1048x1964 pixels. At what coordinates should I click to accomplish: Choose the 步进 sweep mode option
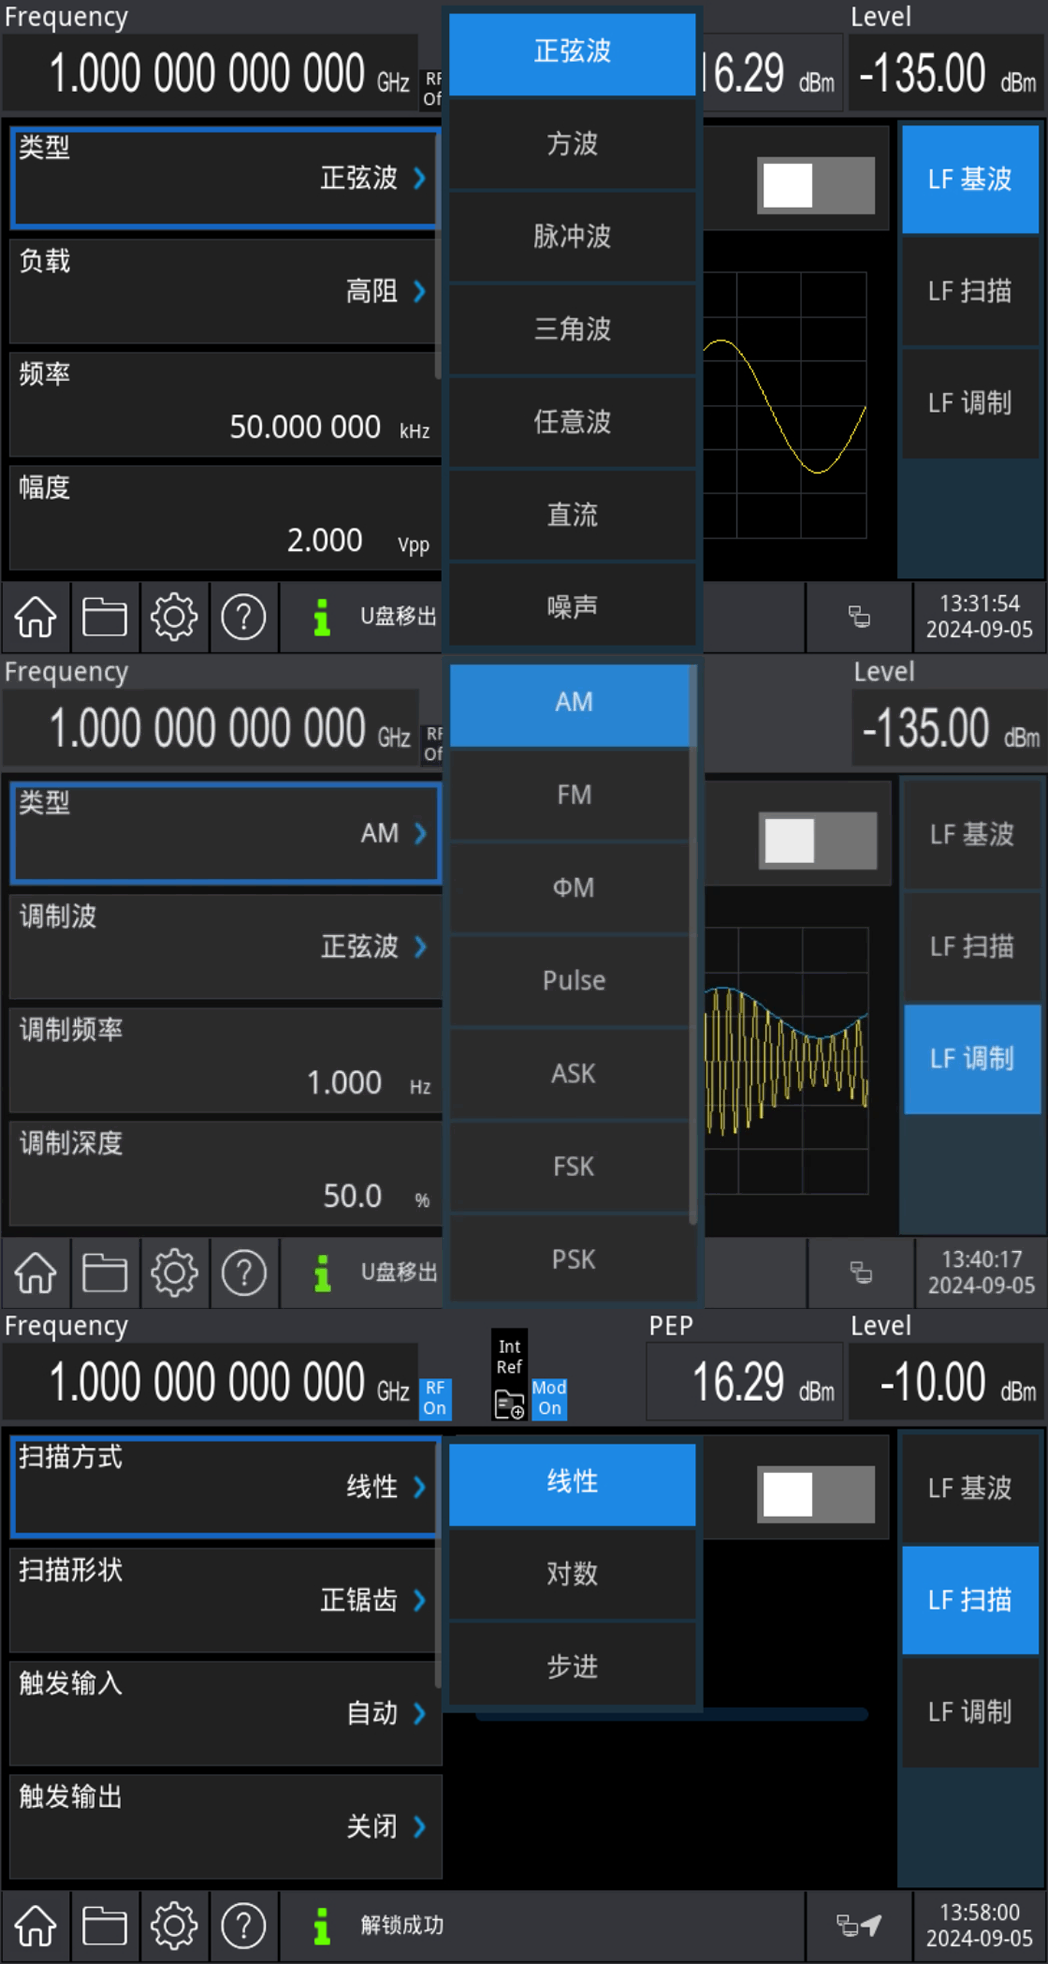[x=572, y=1666]
